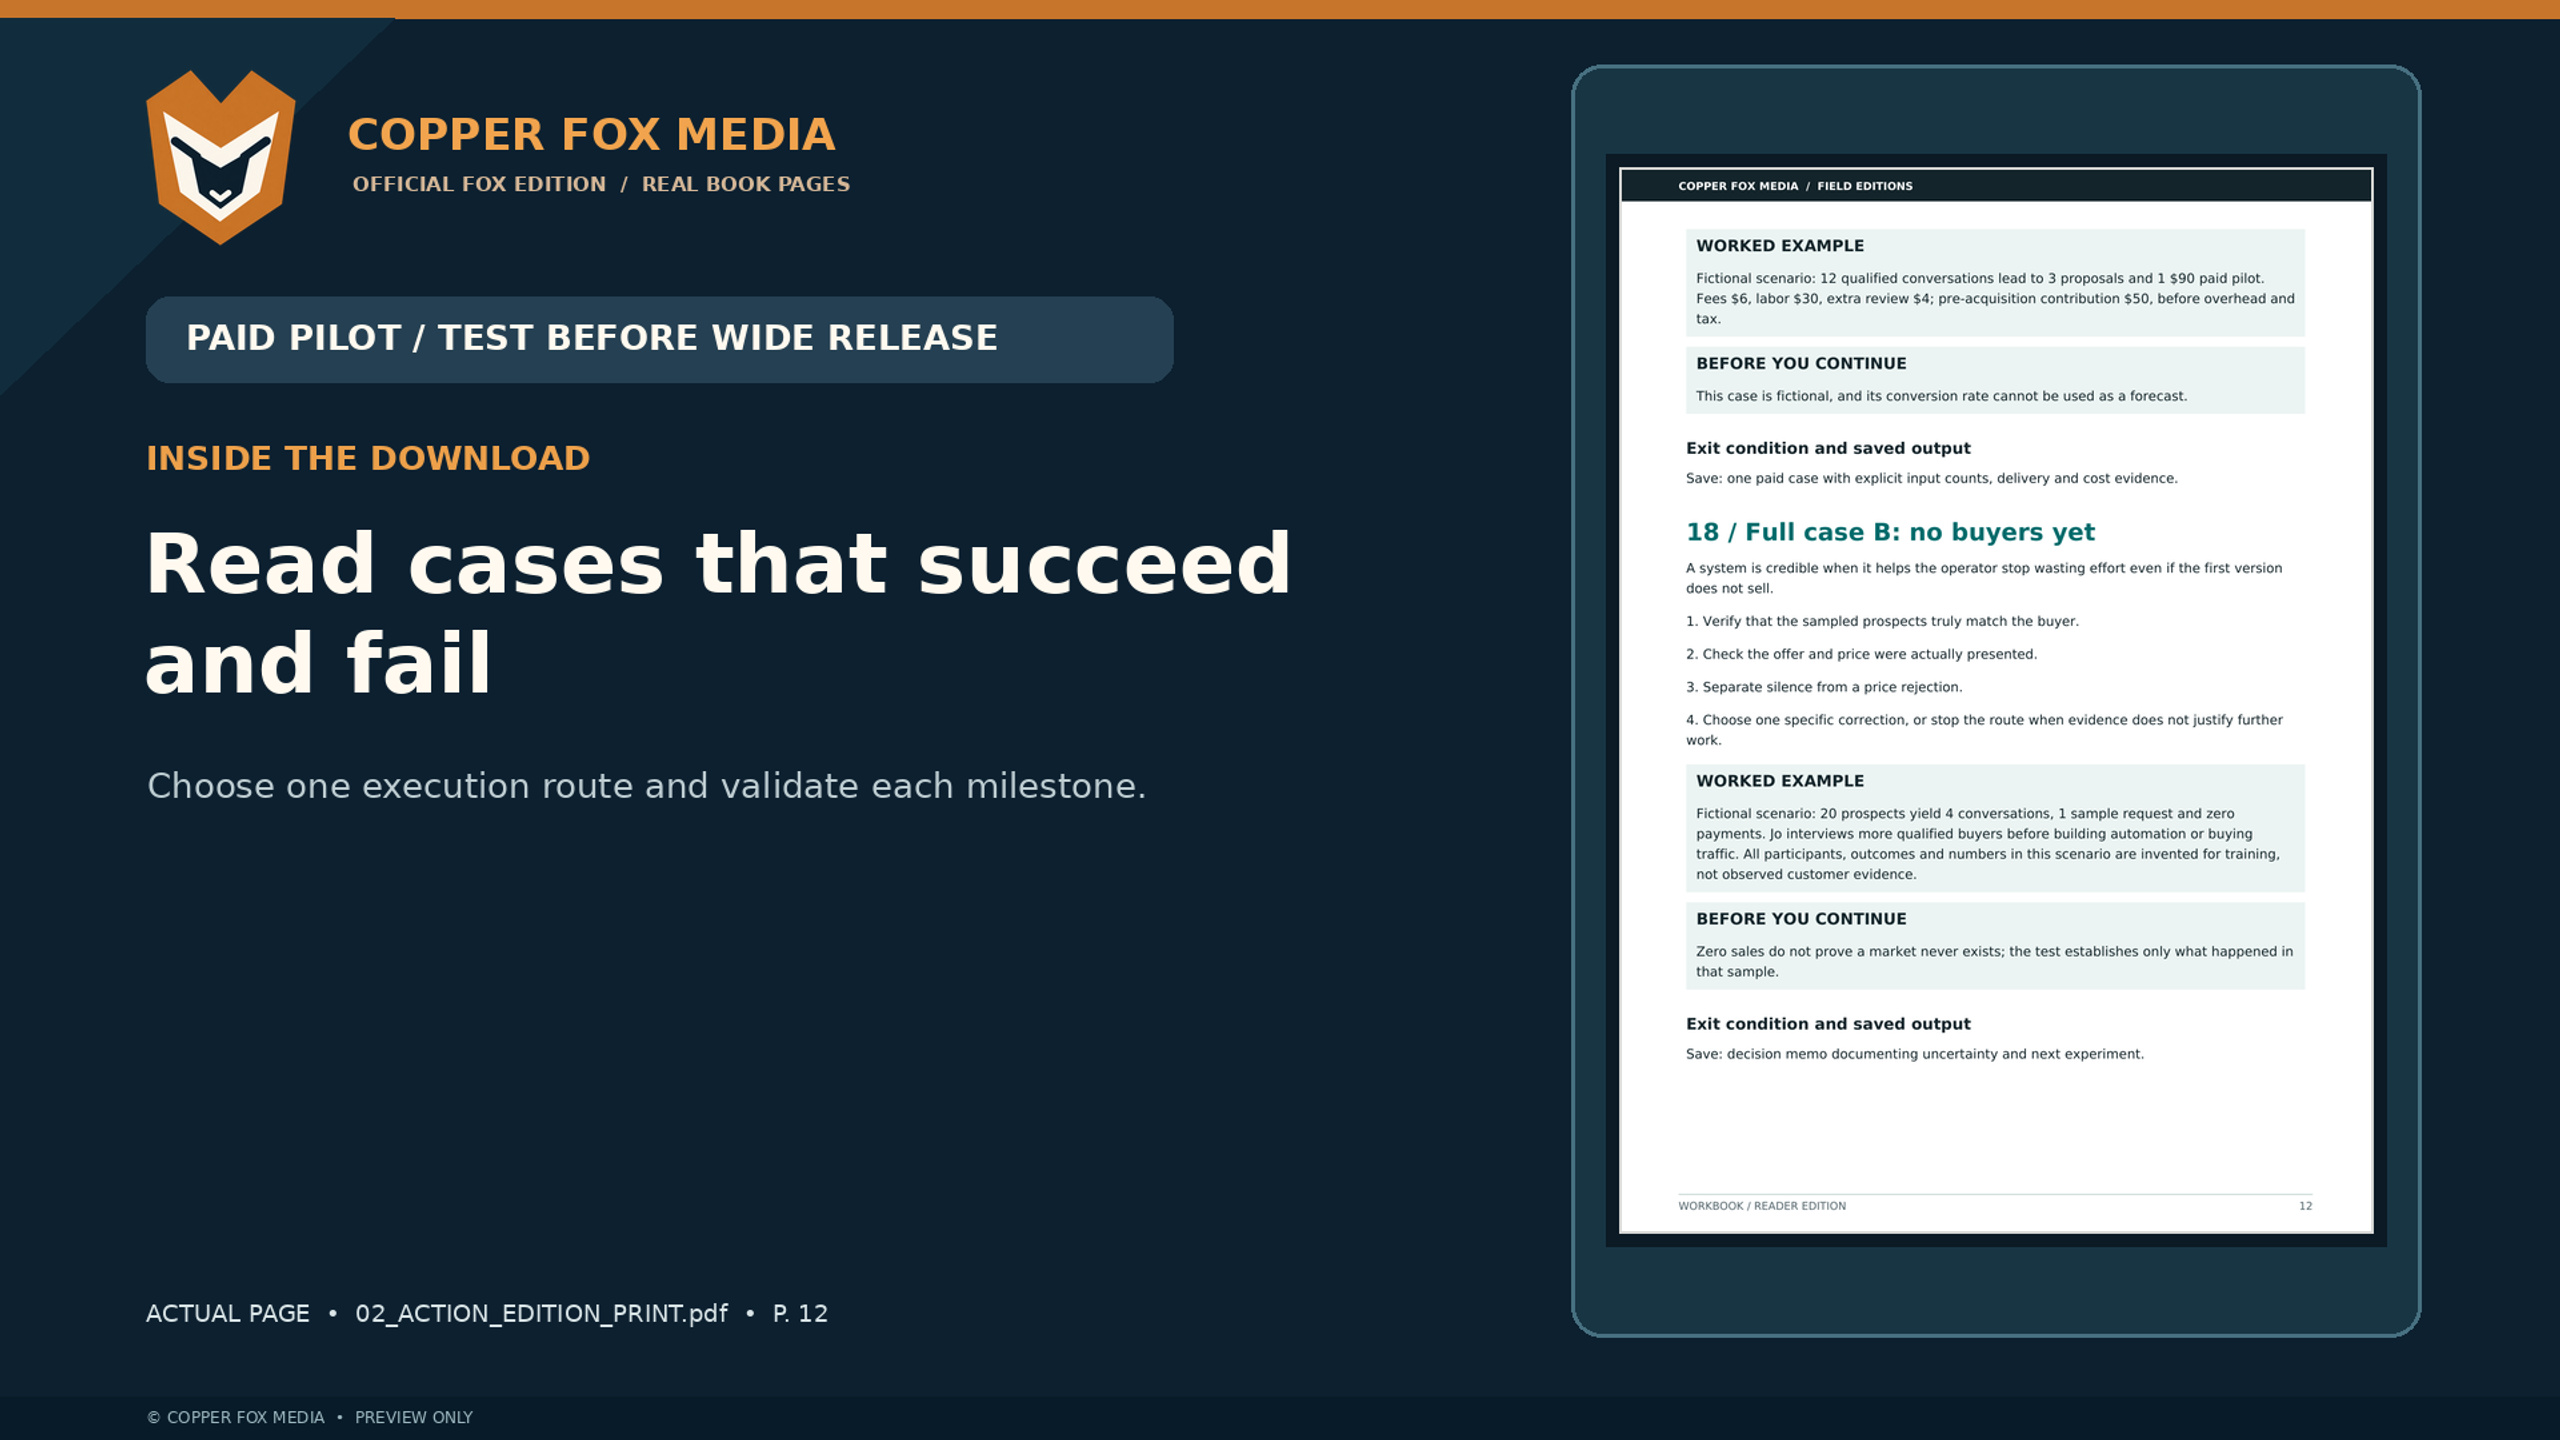Click step '3. Separate silence from a price rejection'

1824,687
